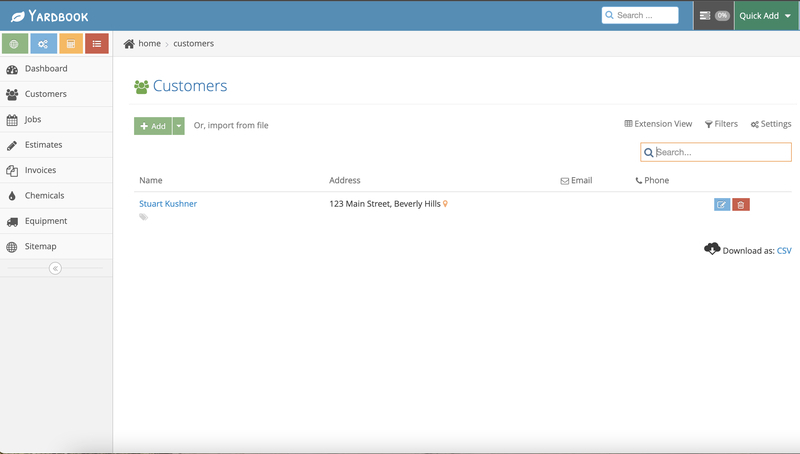The image size is (800, 454).
Task: Expand the Quick Add dropdown
Action: point(766,16)
